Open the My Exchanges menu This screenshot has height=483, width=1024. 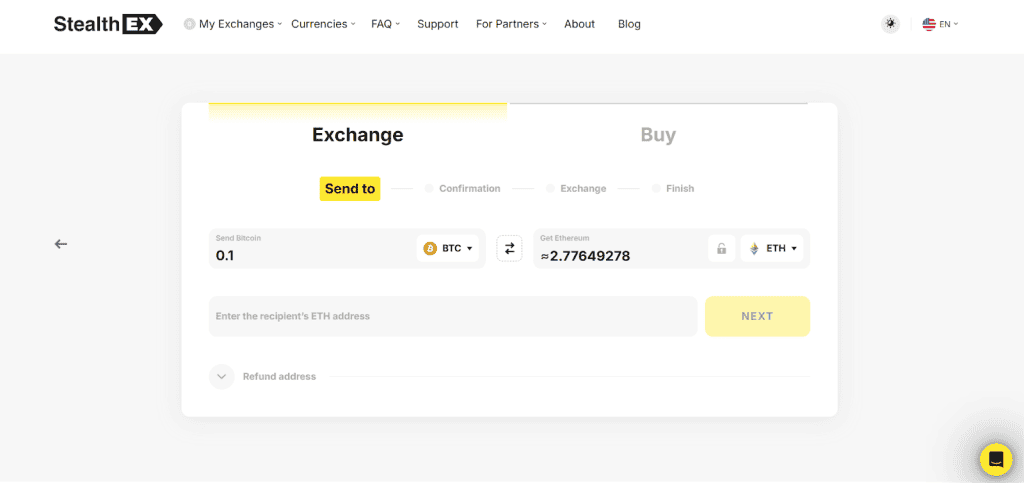coord(240,24)
